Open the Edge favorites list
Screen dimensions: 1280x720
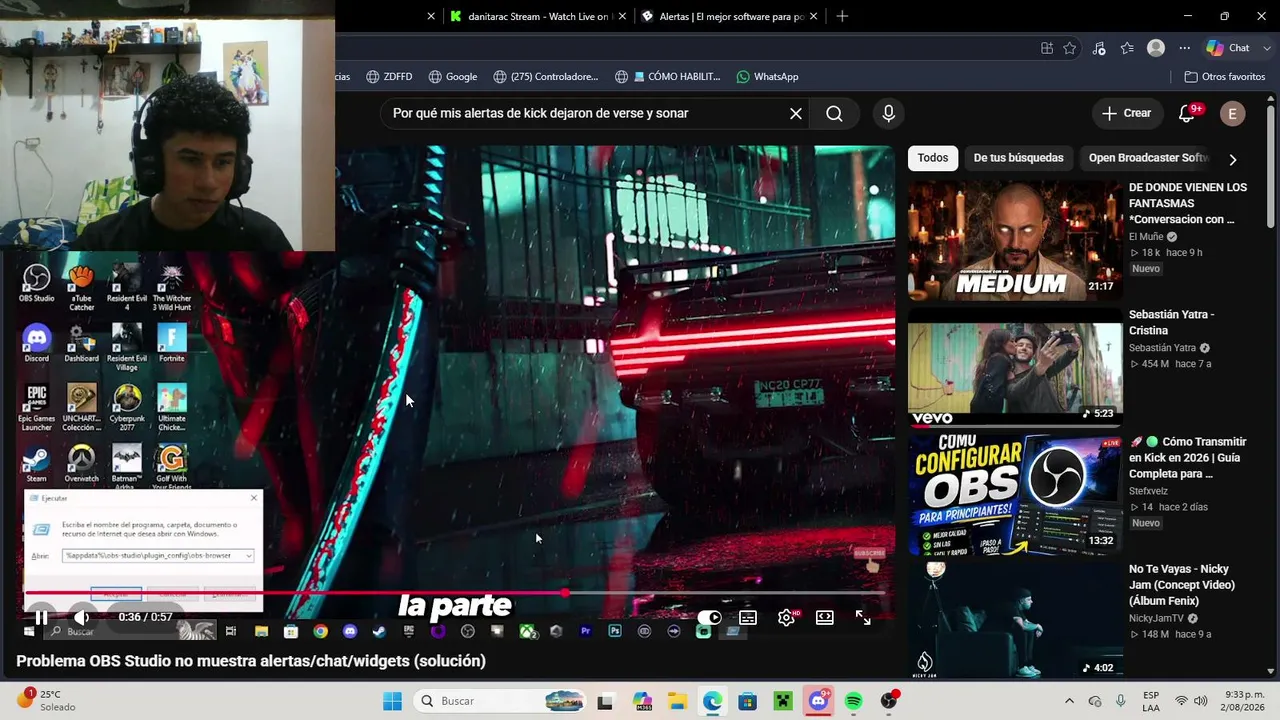tap(1127, 48)
